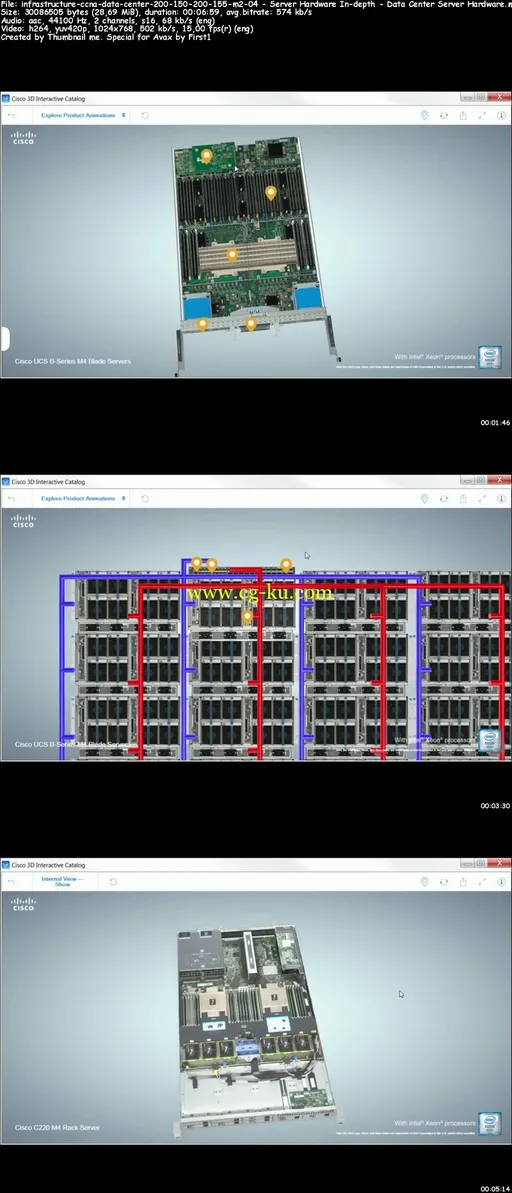The height and width of the screenshot is (1193, 512).
Task: Click reset view icon in the C220 M4 frame
Action: point(113,882)
